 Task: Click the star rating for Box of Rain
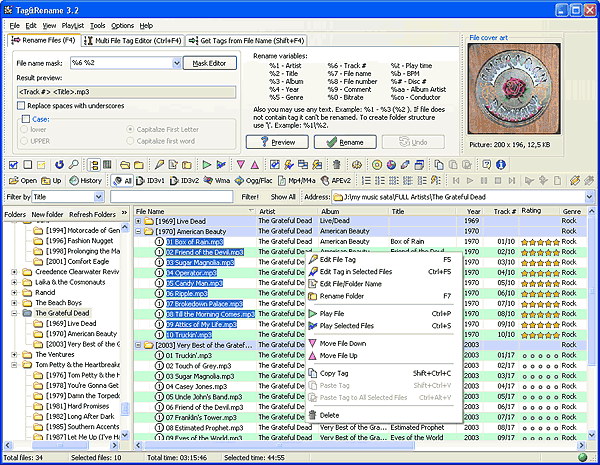[539, 241]
